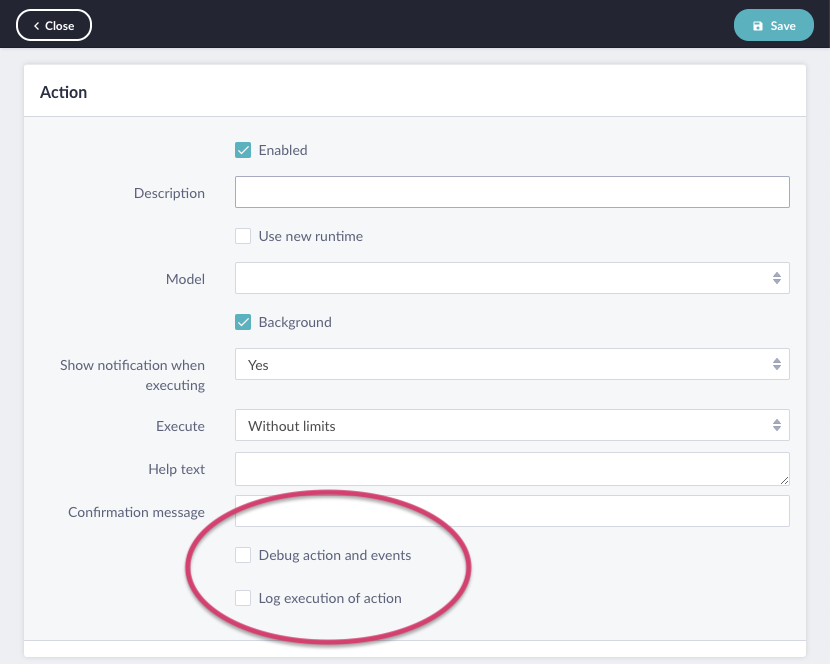
Task: Click the Close button in the header
Action: pos(54,26)
